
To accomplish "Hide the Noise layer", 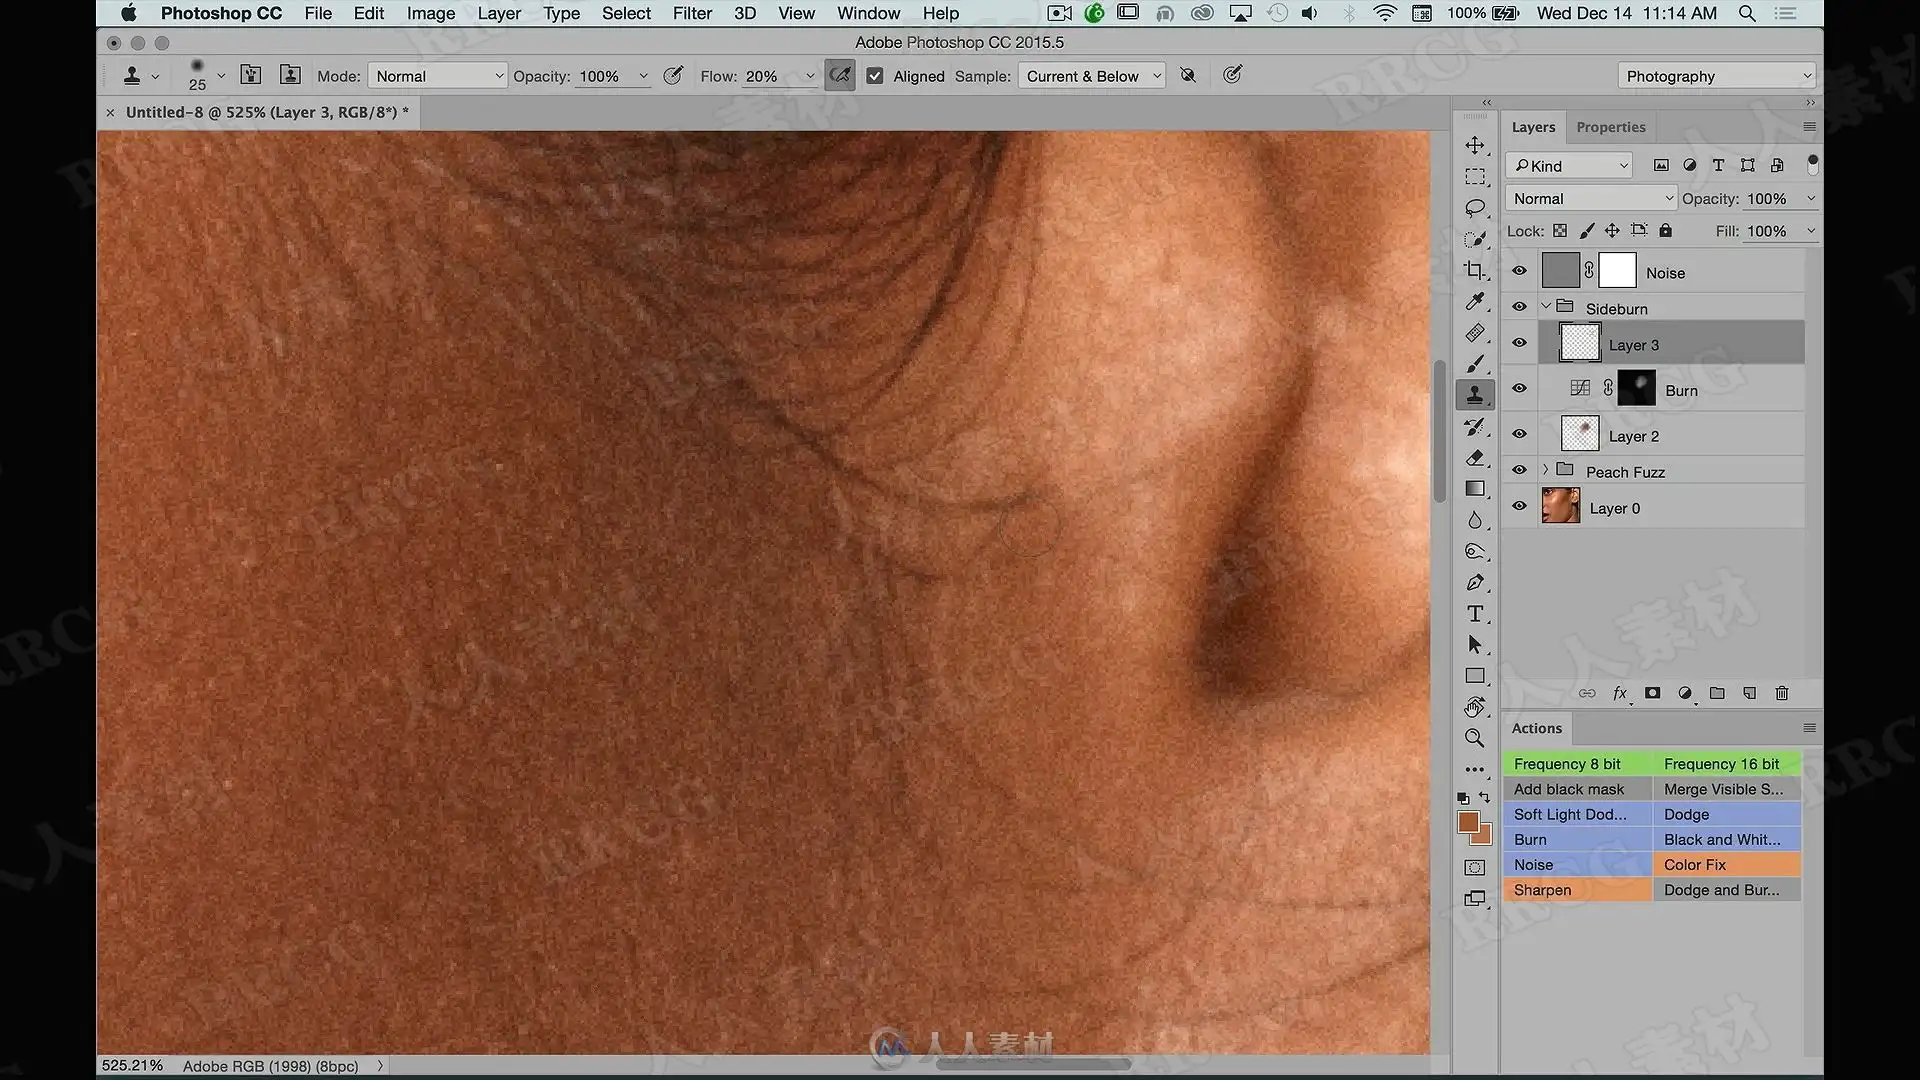I will coord(1519,271).
